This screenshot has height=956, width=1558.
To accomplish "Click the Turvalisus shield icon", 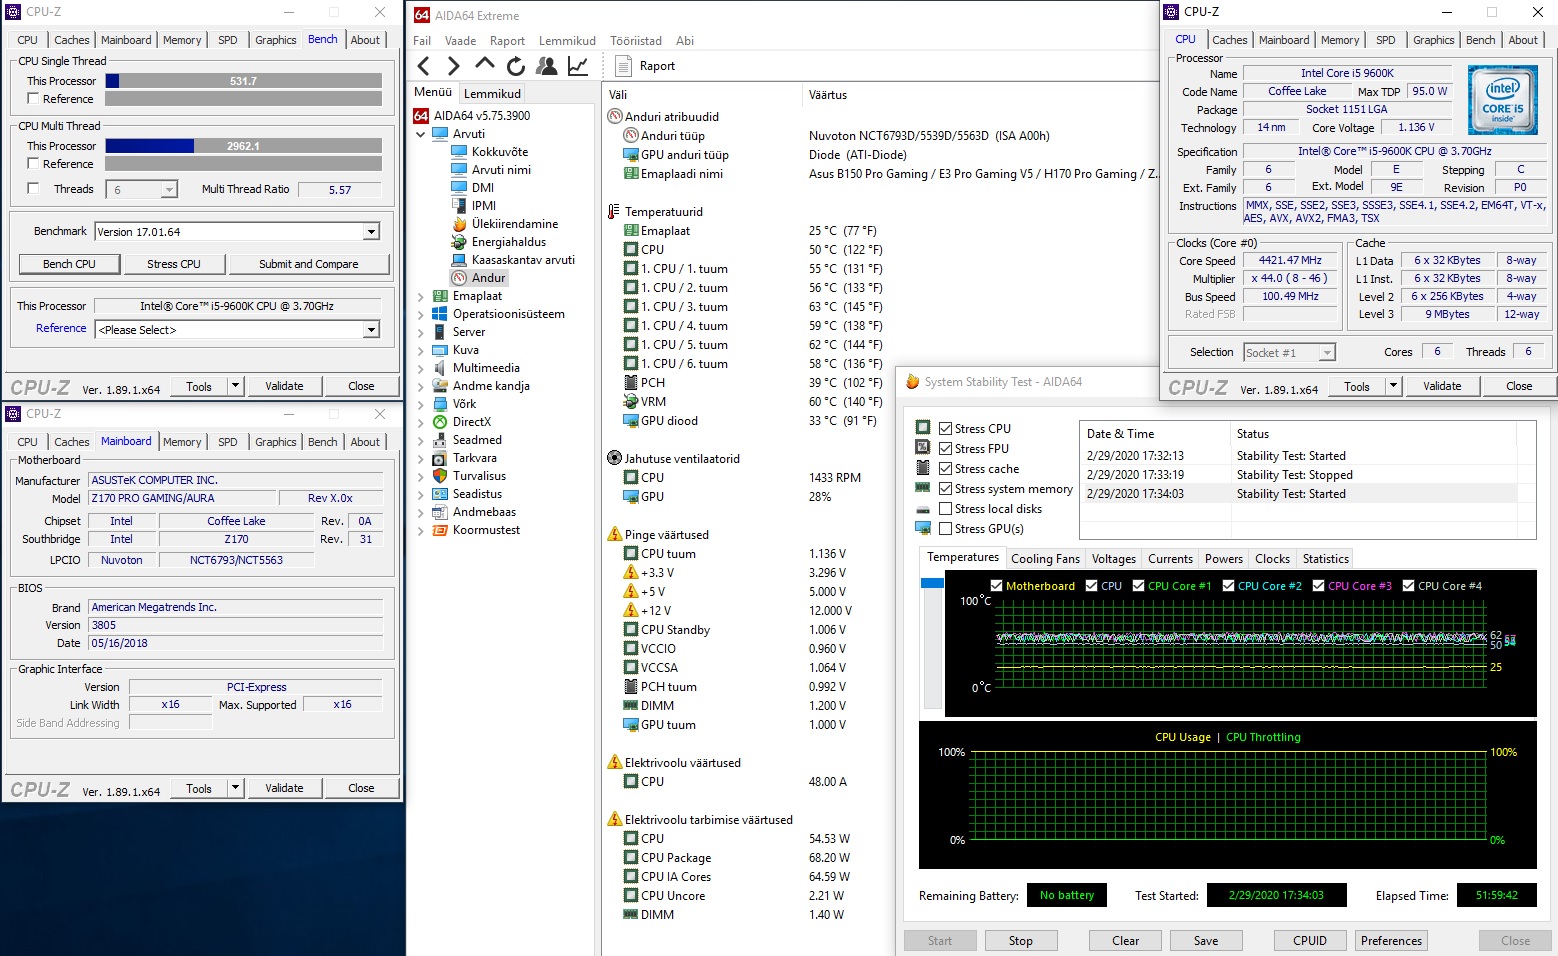I will tap(439, 476).
